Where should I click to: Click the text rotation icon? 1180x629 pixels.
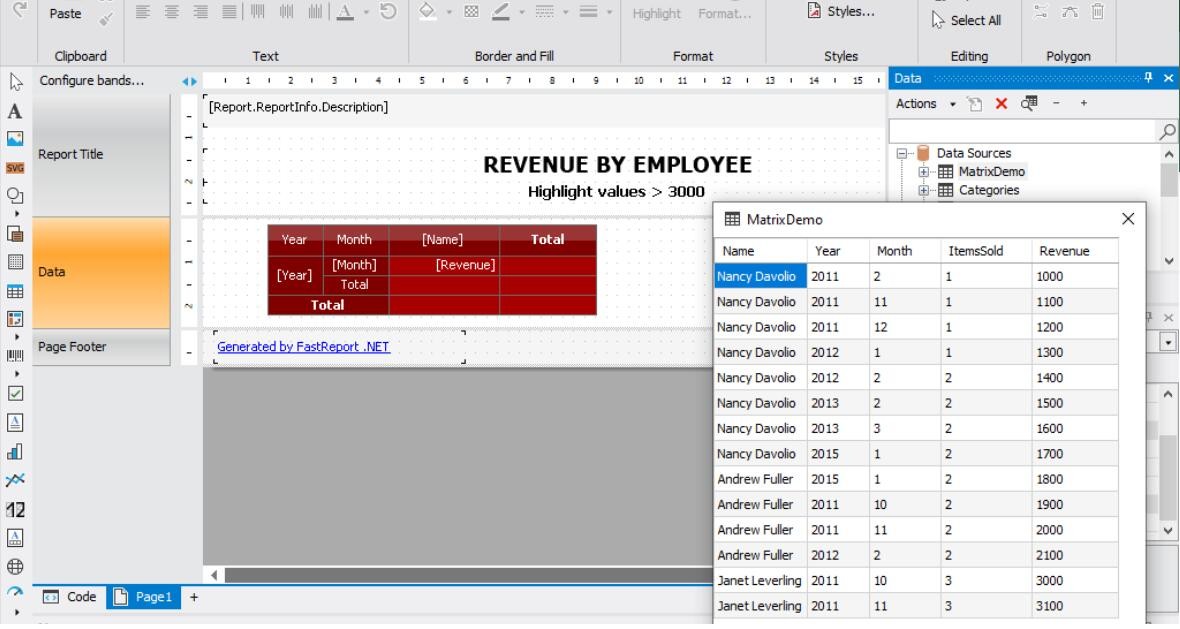tap(388, 11)
